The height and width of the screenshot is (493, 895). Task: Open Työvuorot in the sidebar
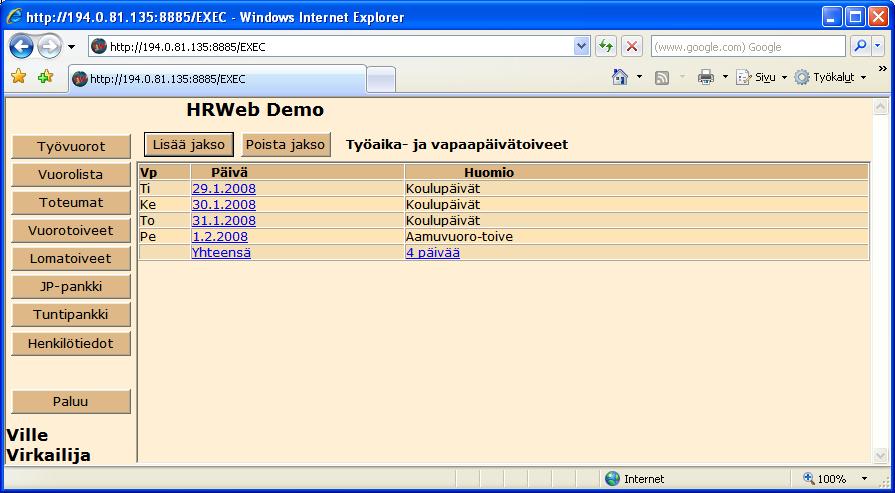point(71,147)
